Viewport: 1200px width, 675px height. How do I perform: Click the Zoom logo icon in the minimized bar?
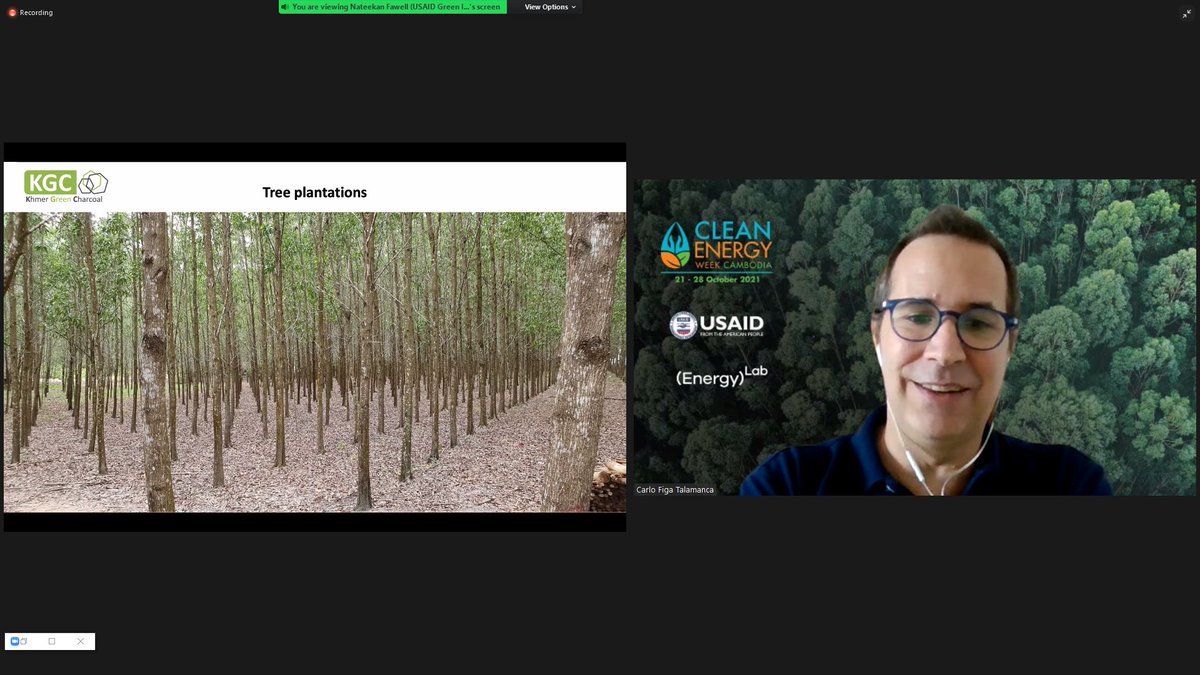tap(15, 641)
